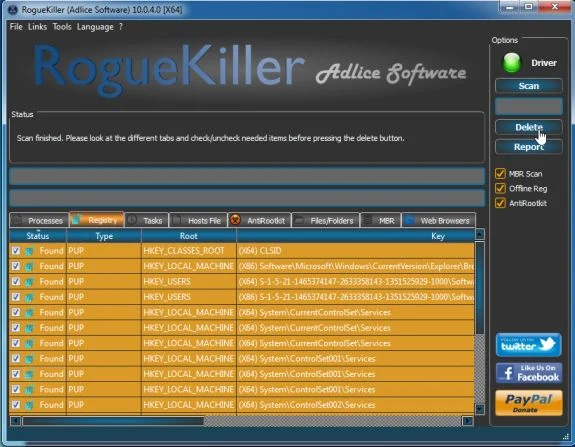Viewport: 575px width, 447px height.
Task: Toggle the MBR Scan option
Action: [500, 173]
